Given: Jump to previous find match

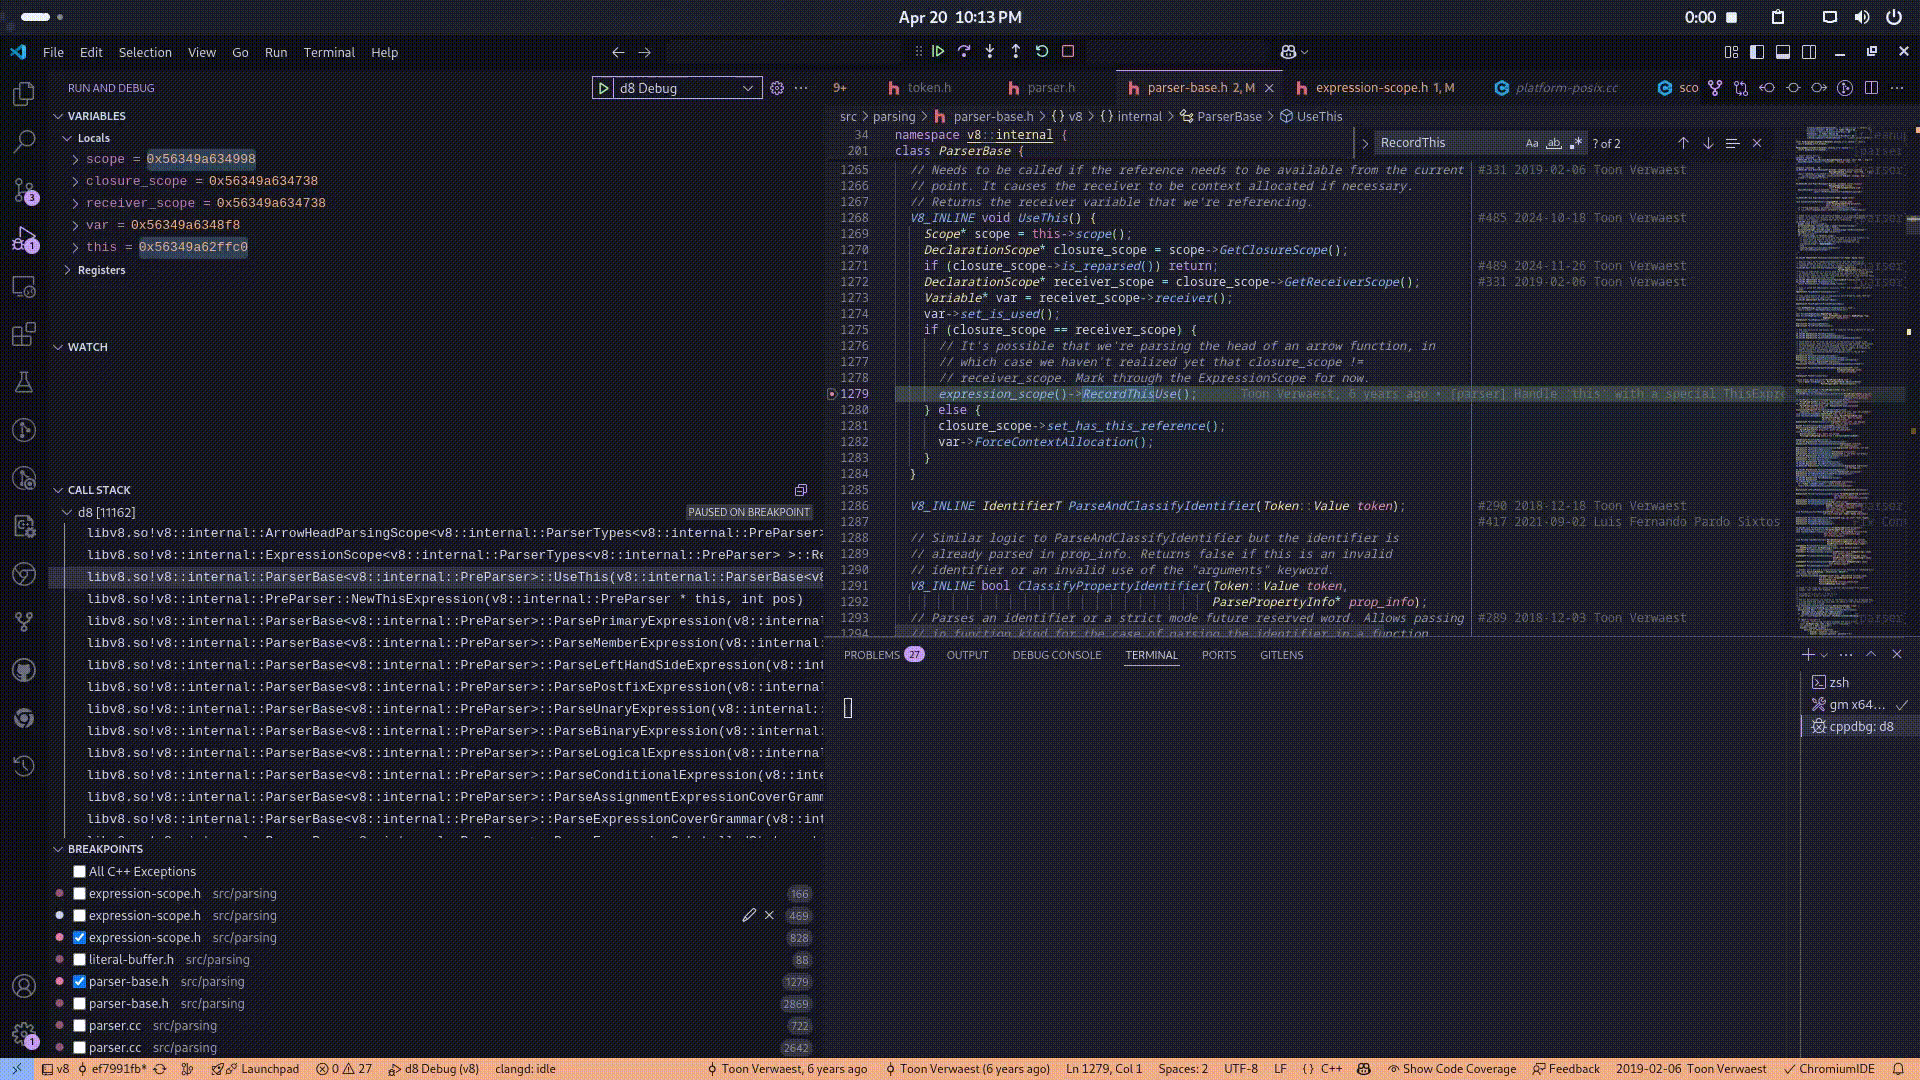Looking at the screenshot, I should pos(1683,143).
